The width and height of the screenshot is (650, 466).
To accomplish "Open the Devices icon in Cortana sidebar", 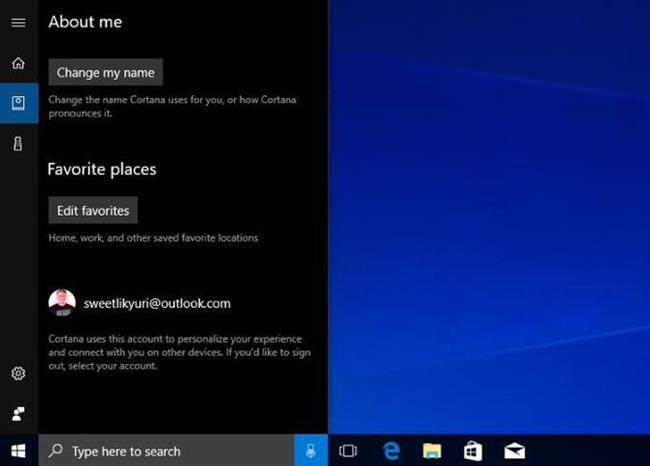I will coord(18,144).
